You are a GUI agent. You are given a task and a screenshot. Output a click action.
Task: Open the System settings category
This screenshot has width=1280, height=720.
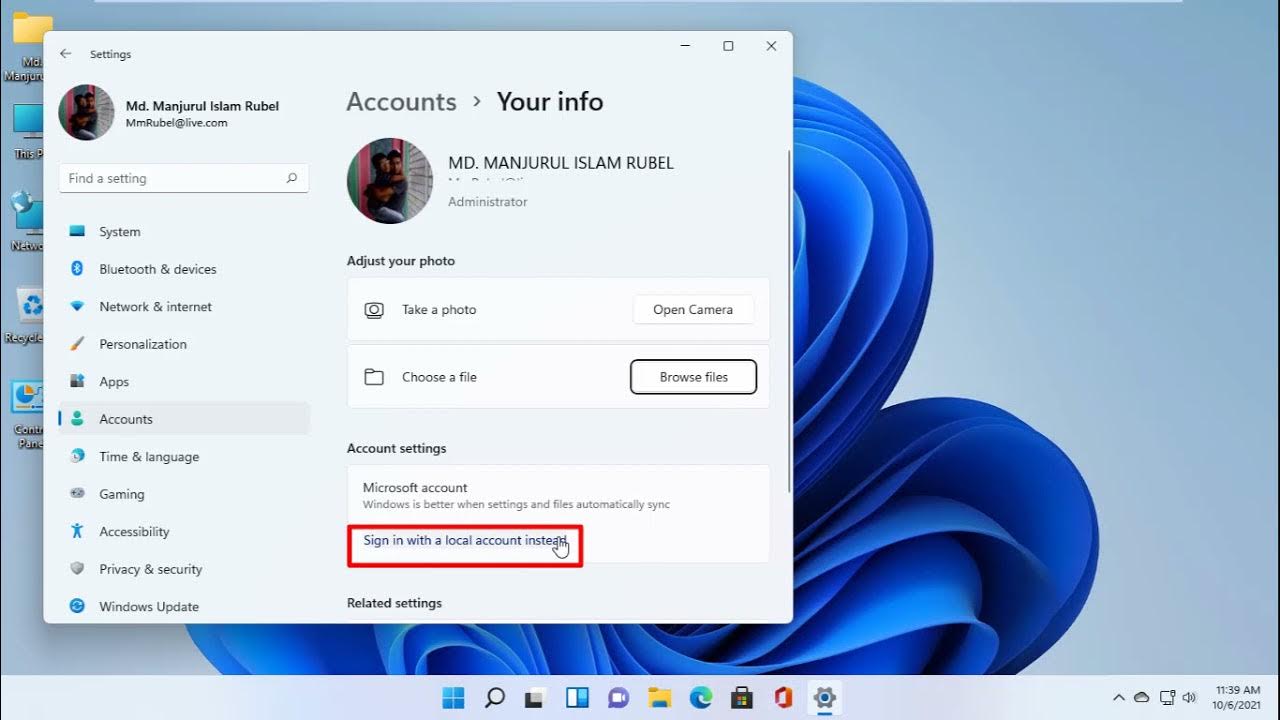tap(184, 232)
